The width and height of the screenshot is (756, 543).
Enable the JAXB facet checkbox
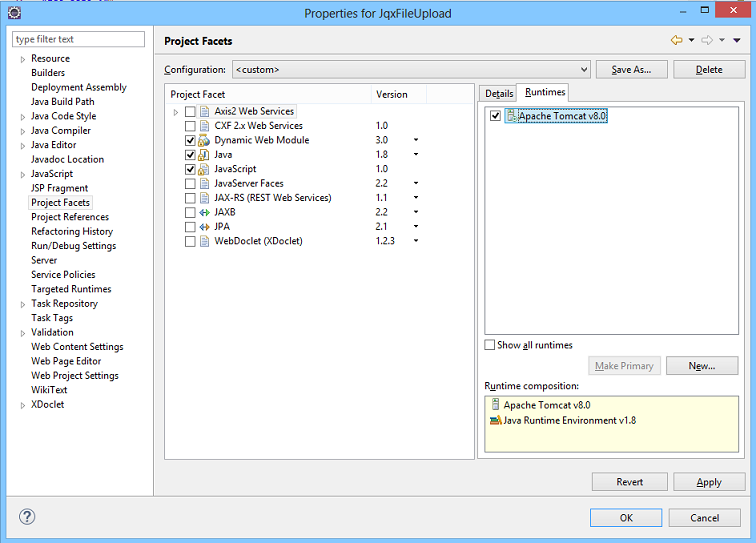click(x=190, y=213)
